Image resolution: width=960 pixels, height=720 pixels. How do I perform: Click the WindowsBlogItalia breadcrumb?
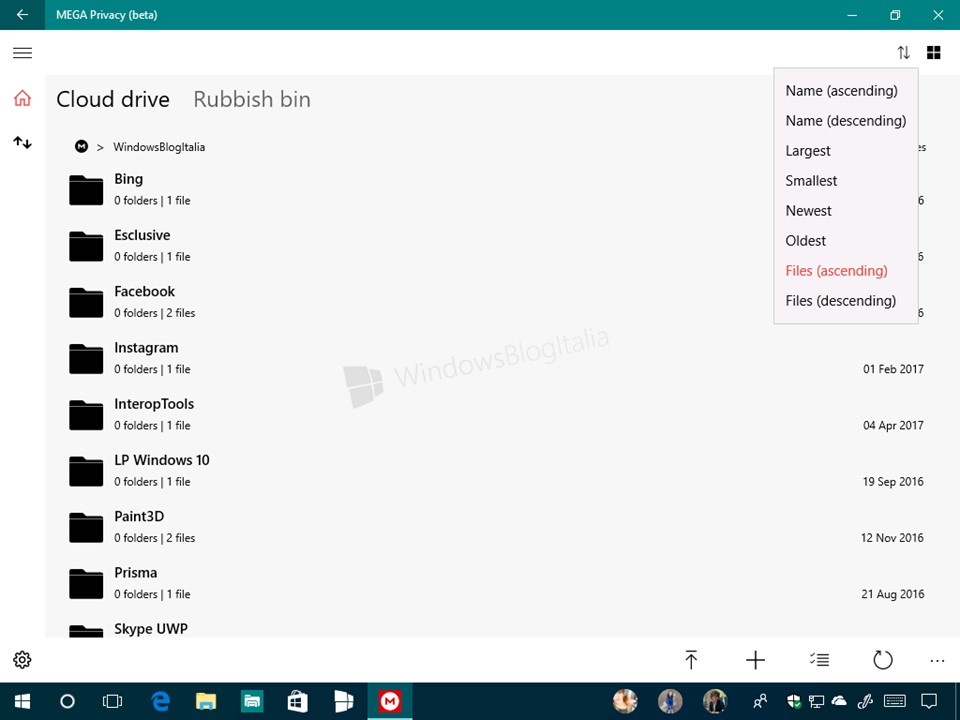click(x=159, y=147)
